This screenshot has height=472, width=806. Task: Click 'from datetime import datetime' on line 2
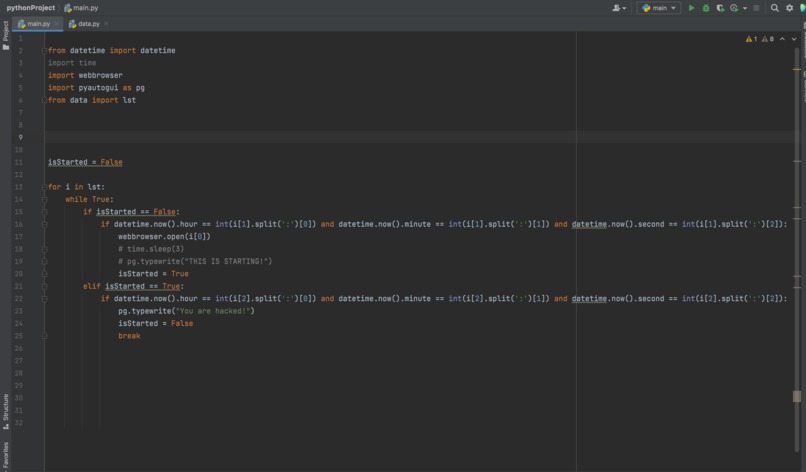112,50
